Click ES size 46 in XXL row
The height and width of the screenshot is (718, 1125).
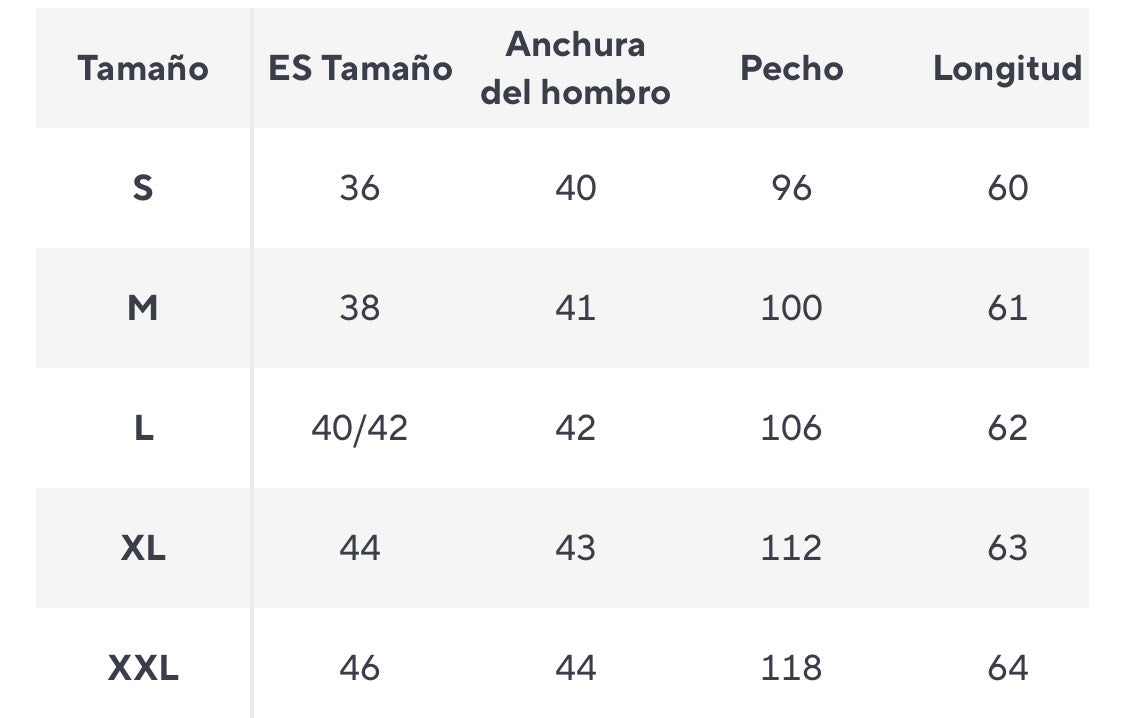(360, 667)
